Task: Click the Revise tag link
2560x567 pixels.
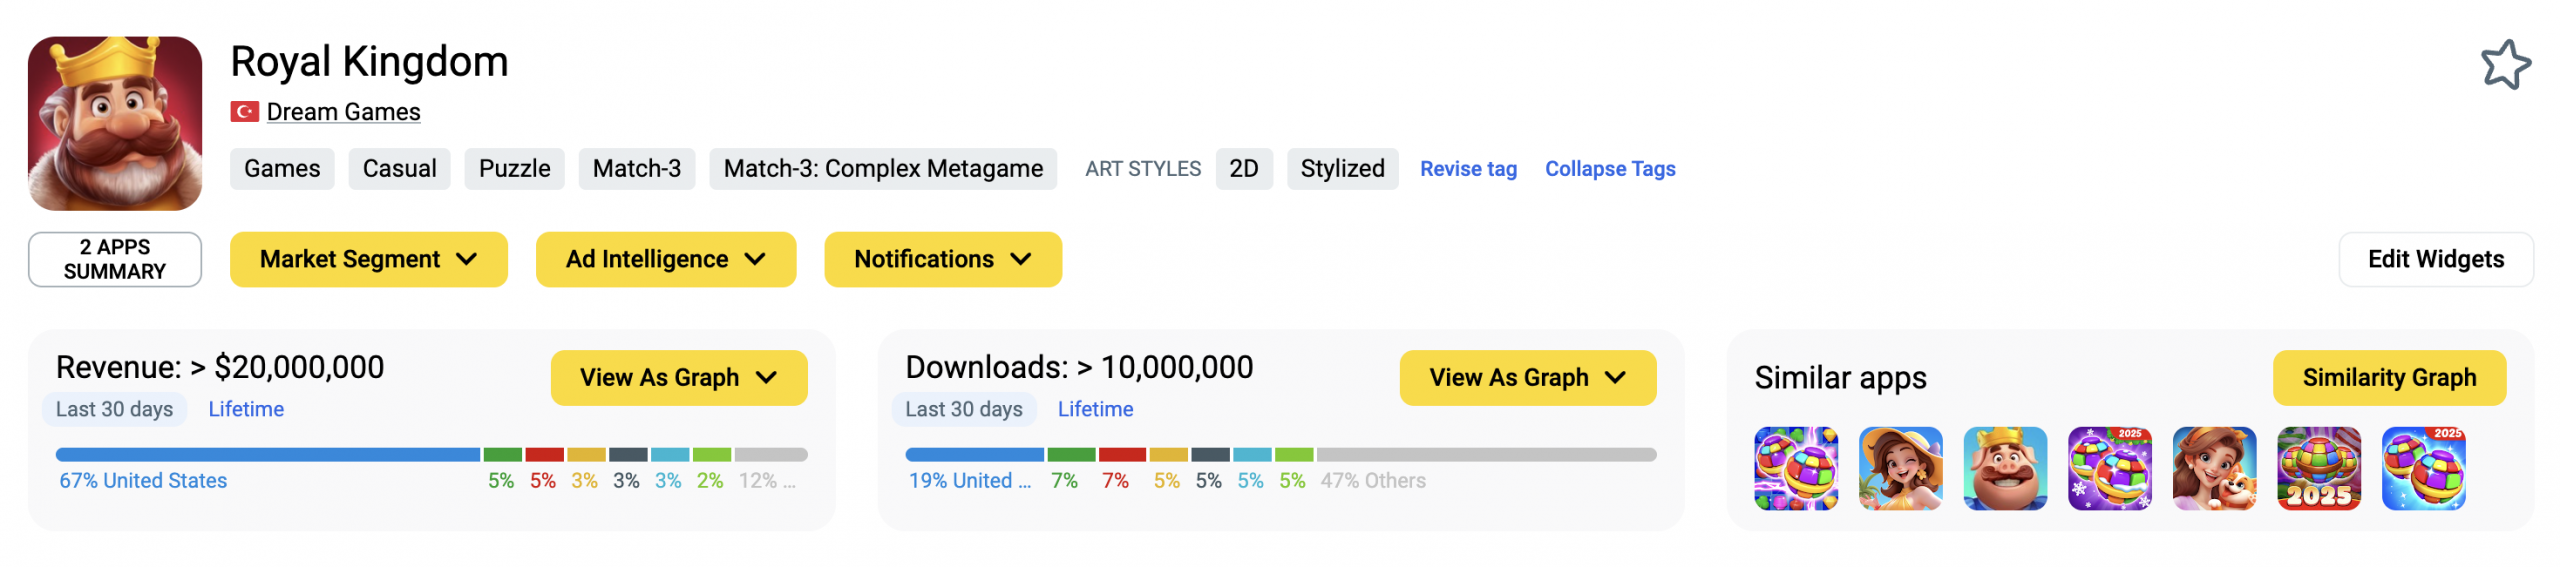Action: pos(1468,169)
